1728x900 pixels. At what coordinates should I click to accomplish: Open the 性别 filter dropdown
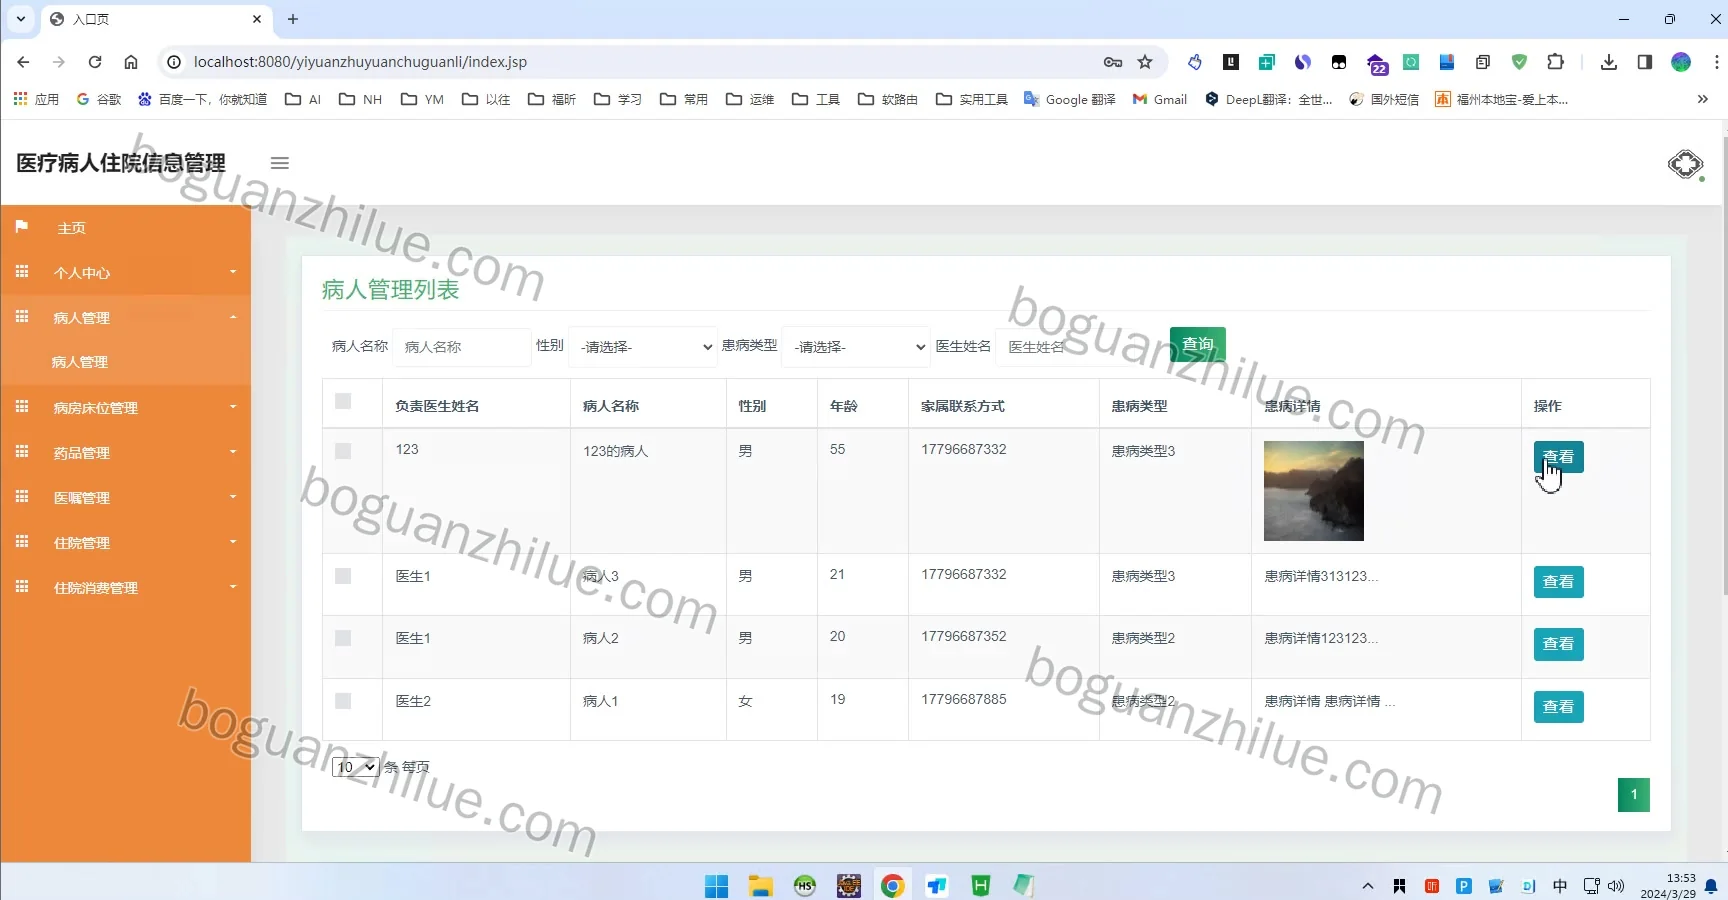tap(643, 347)
